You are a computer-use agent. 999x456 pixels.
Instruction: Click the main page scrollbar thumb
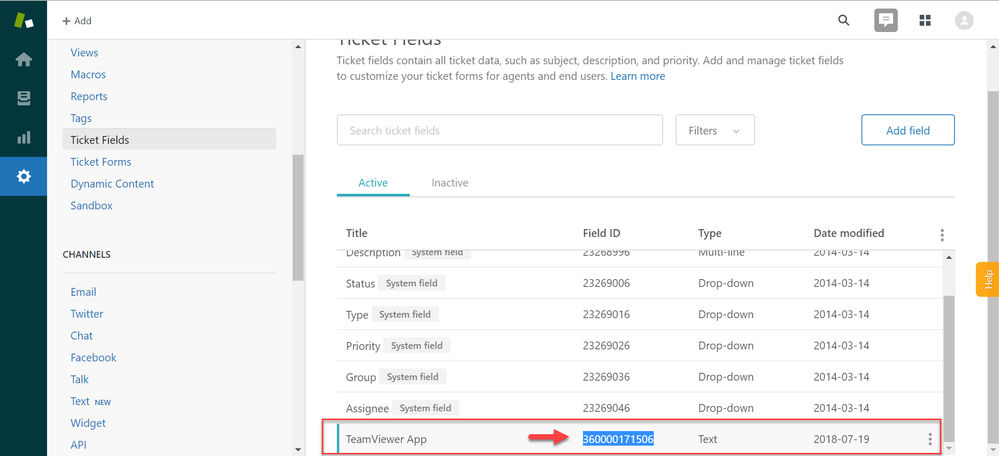[x=993, y=267]
